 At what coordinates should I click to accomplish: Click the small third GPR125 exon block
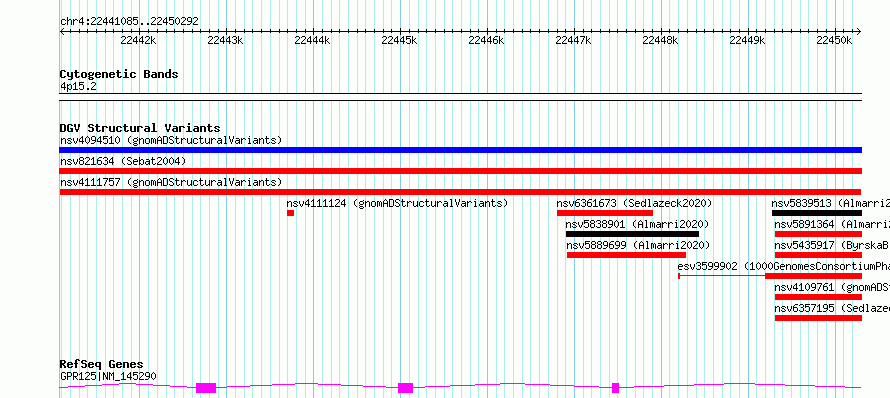pyautogui.click(x=615, y=388)
